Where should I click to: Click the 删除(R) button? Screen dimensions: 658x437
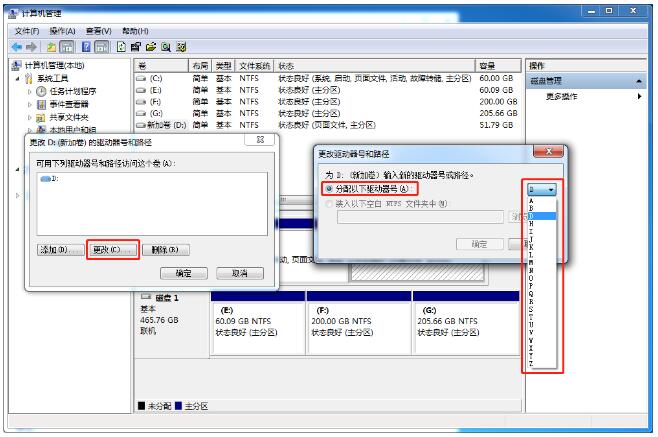pyautogui.click(x=166, y=250)
